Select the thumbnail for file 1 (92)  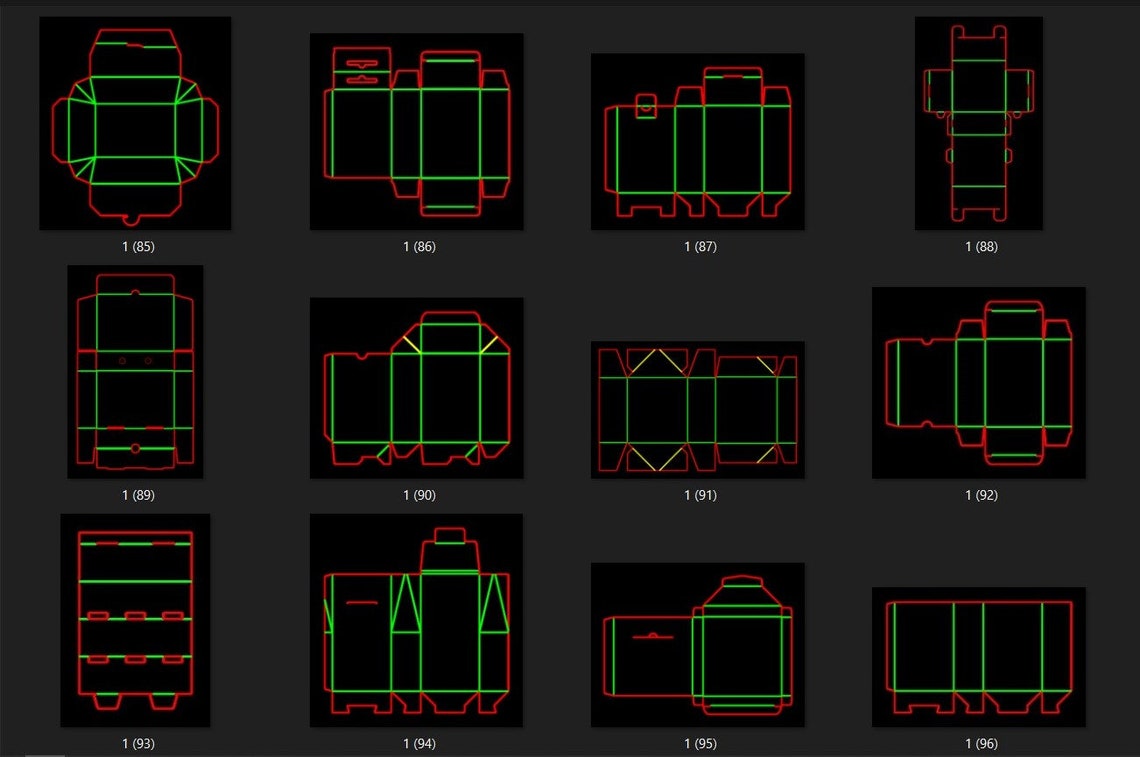(979, 382)
